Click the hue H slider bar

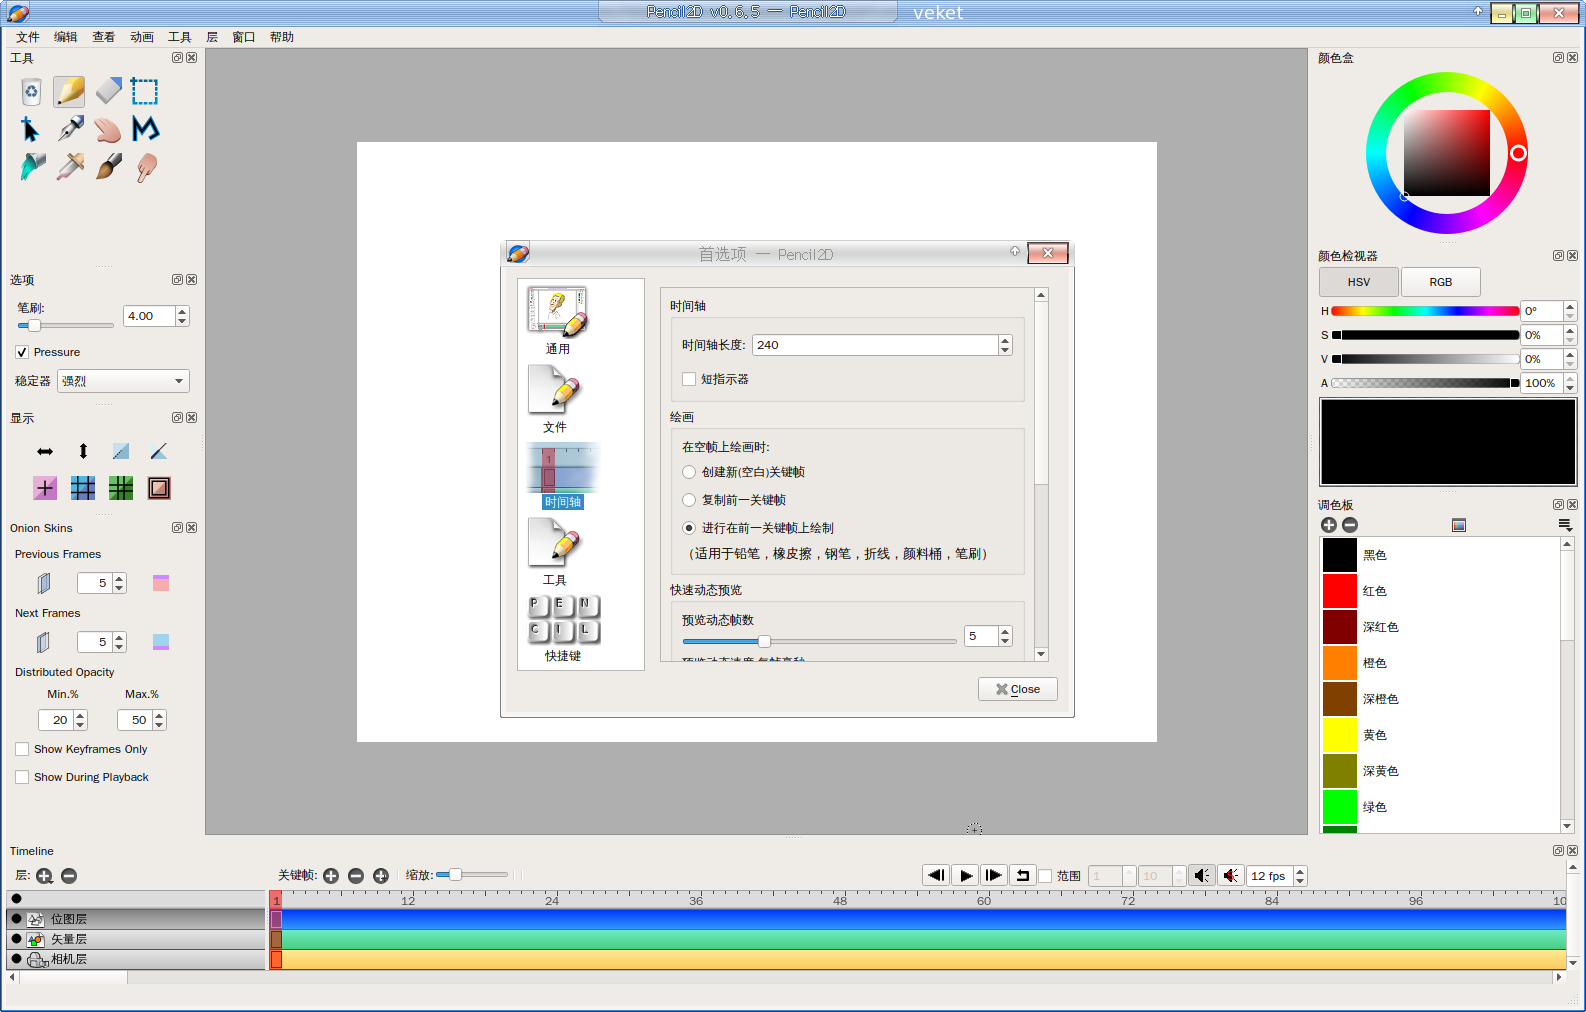click(x=1425, y=311)
